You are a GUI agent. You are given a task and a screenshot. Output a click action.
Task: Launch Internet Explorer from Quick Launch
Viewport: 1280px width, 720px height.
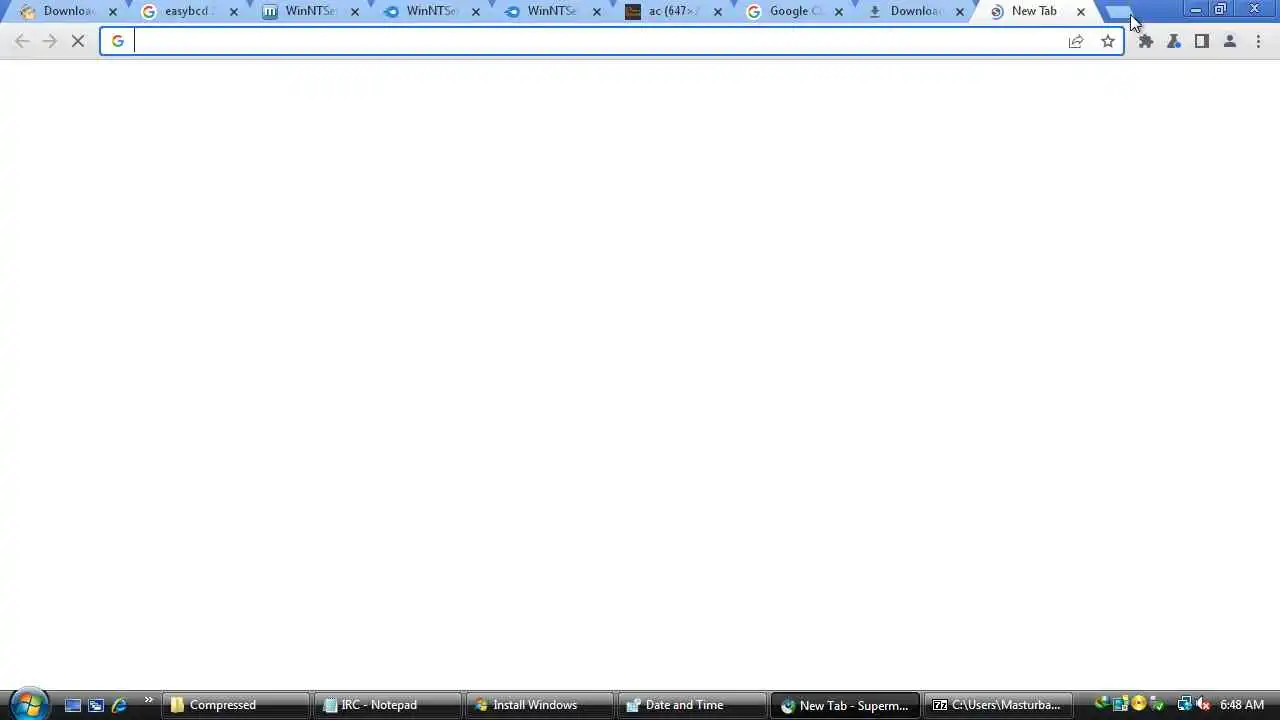point(119,705)
